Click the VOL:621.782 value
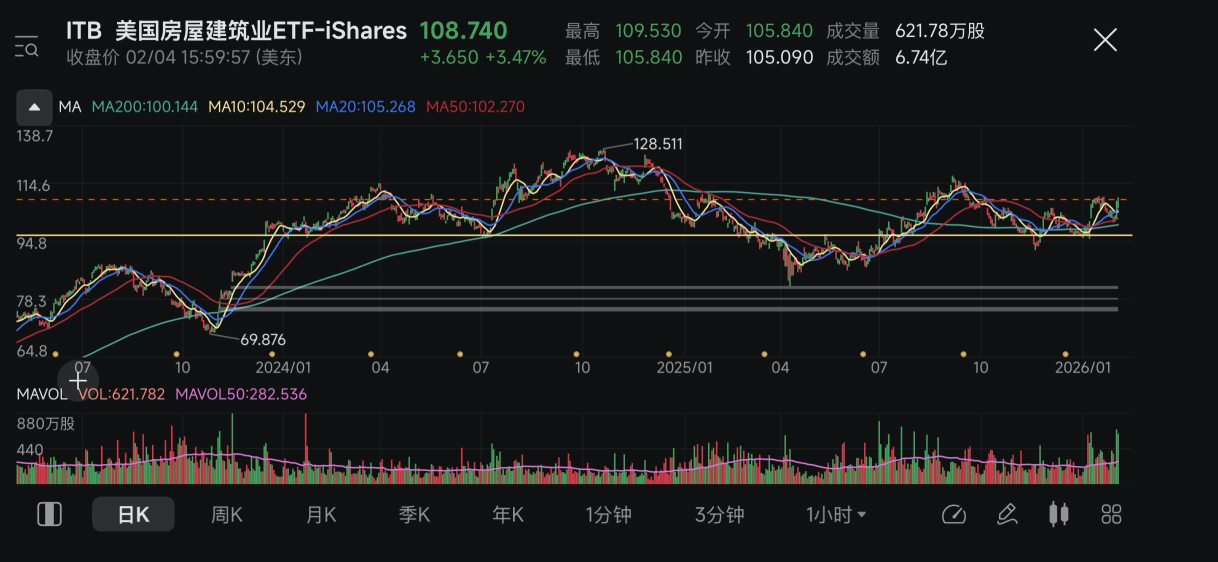 tap(121, 394)
